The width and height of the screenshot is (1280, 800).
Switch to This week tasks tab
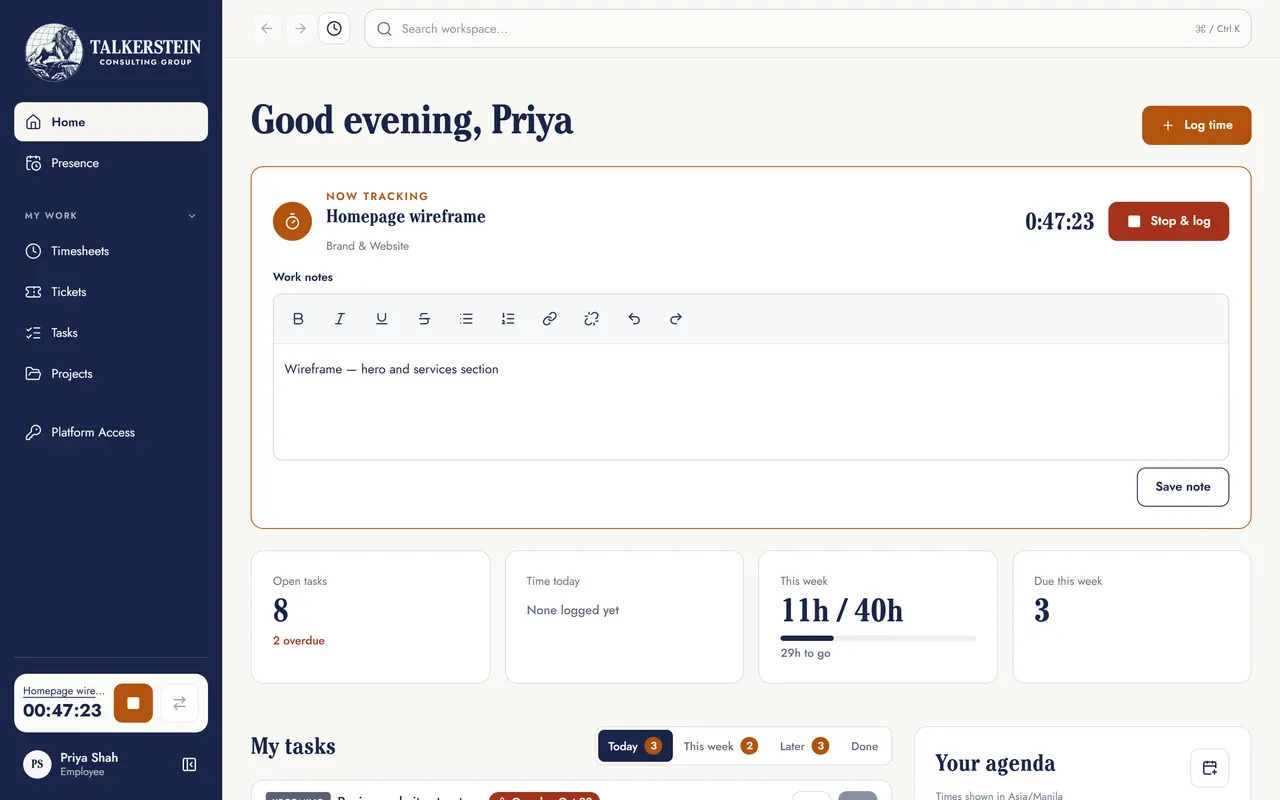click(720, 746)
